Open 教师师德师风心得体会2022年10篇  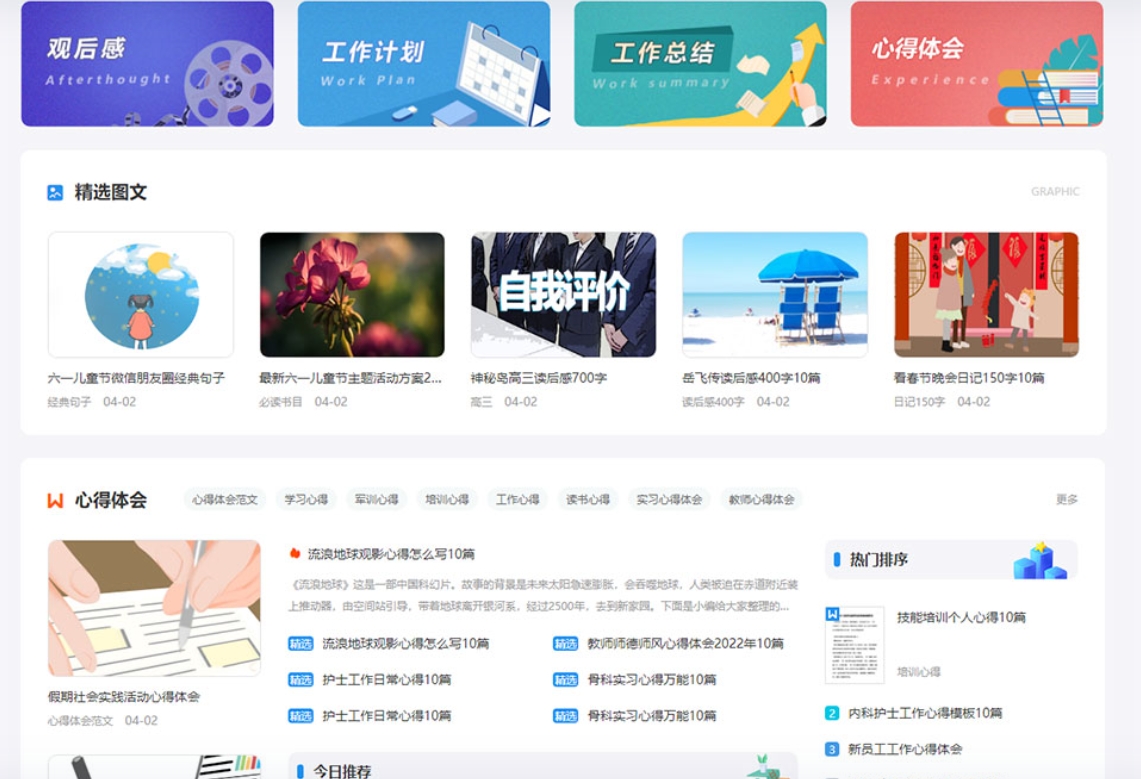tap(685, 644)
